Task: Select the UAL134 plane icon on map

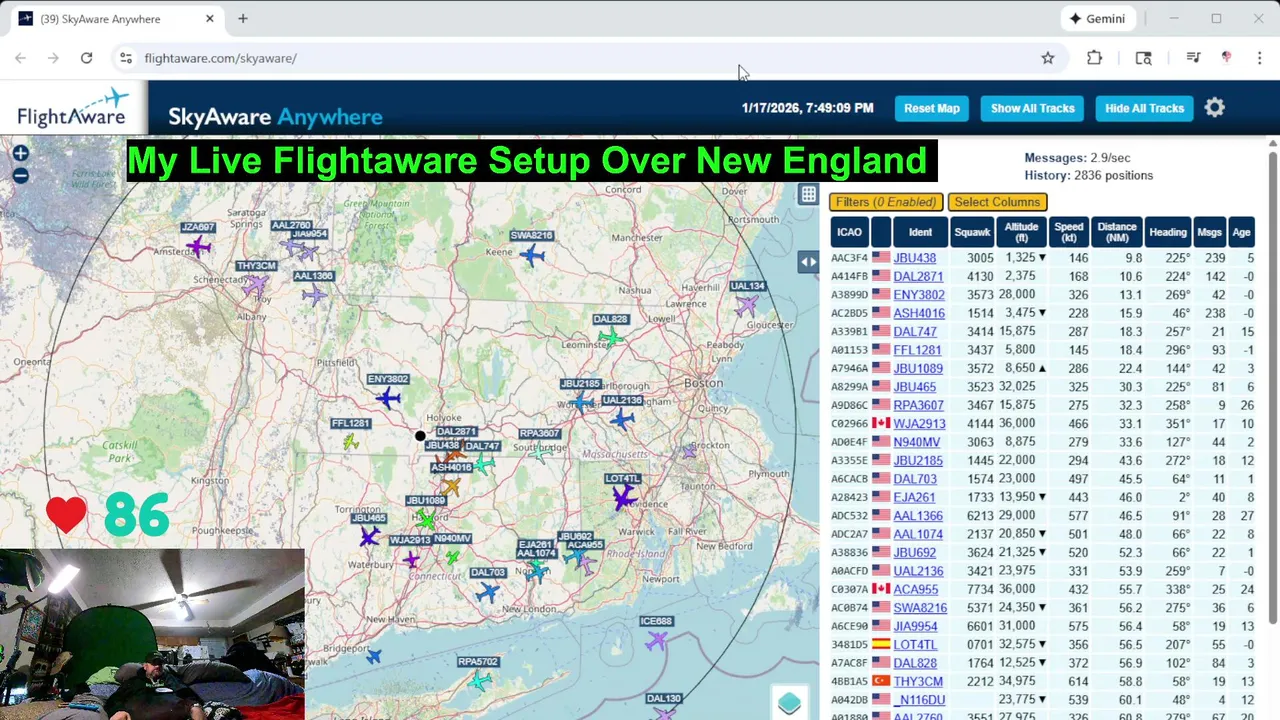Action: click(x=746, y=306)
